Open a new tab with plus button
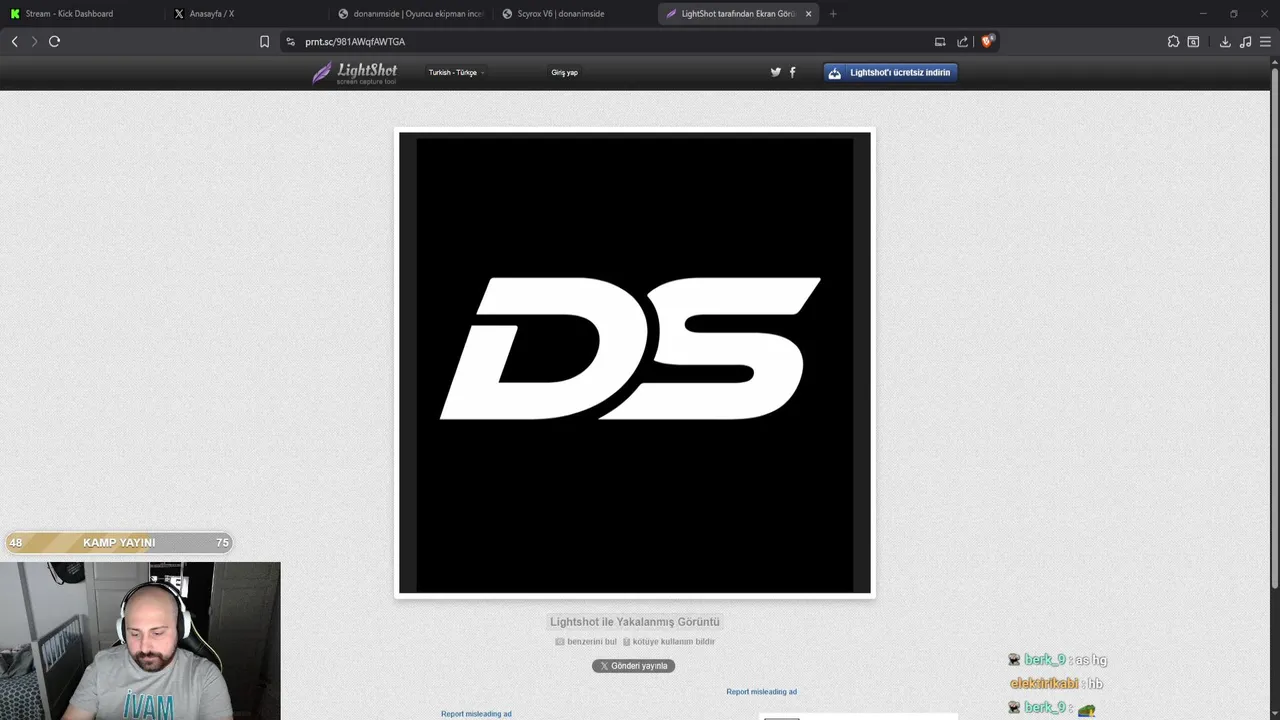The width and height of the screenshot is (1280, 720). click(x=833, y=14)
